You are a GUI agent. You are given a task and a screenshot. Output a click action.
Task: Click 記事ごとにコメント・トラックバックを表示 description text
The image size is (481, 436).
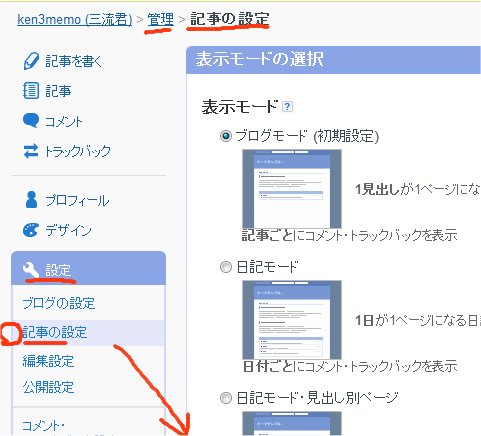click(x=349, y=235)
